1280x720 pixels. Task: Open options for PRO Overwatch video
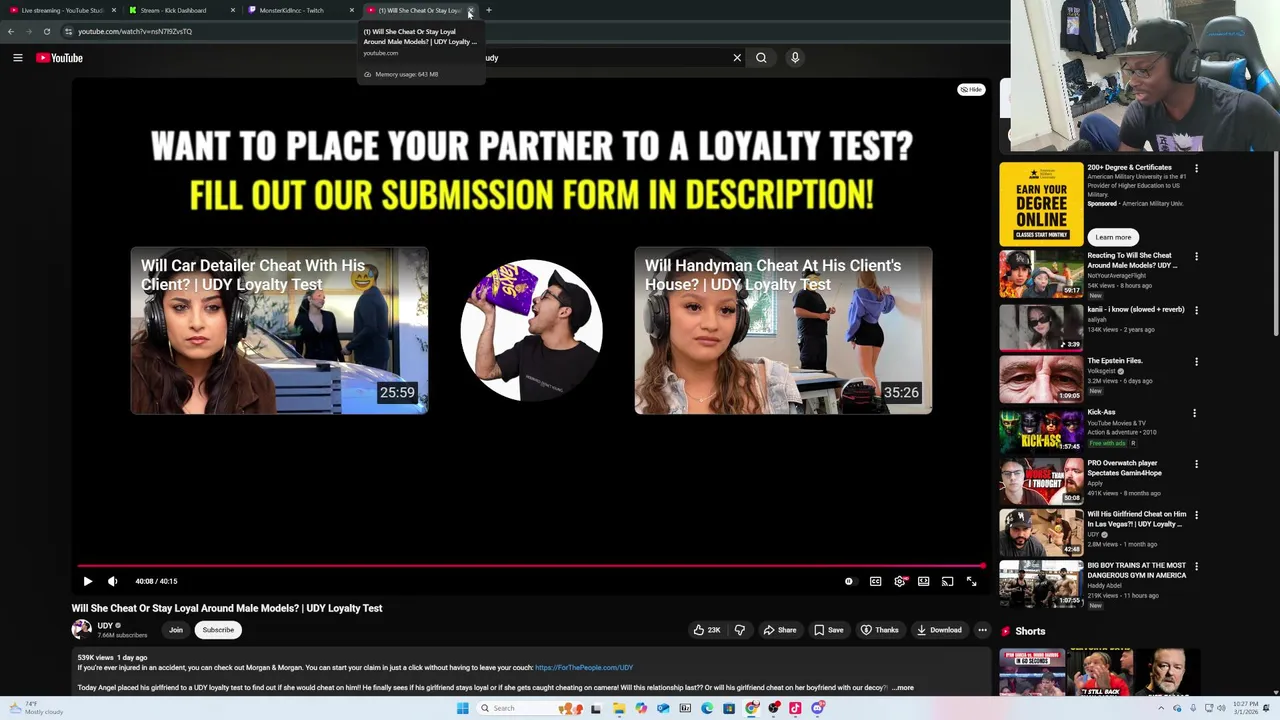[x=1196, y=464]
